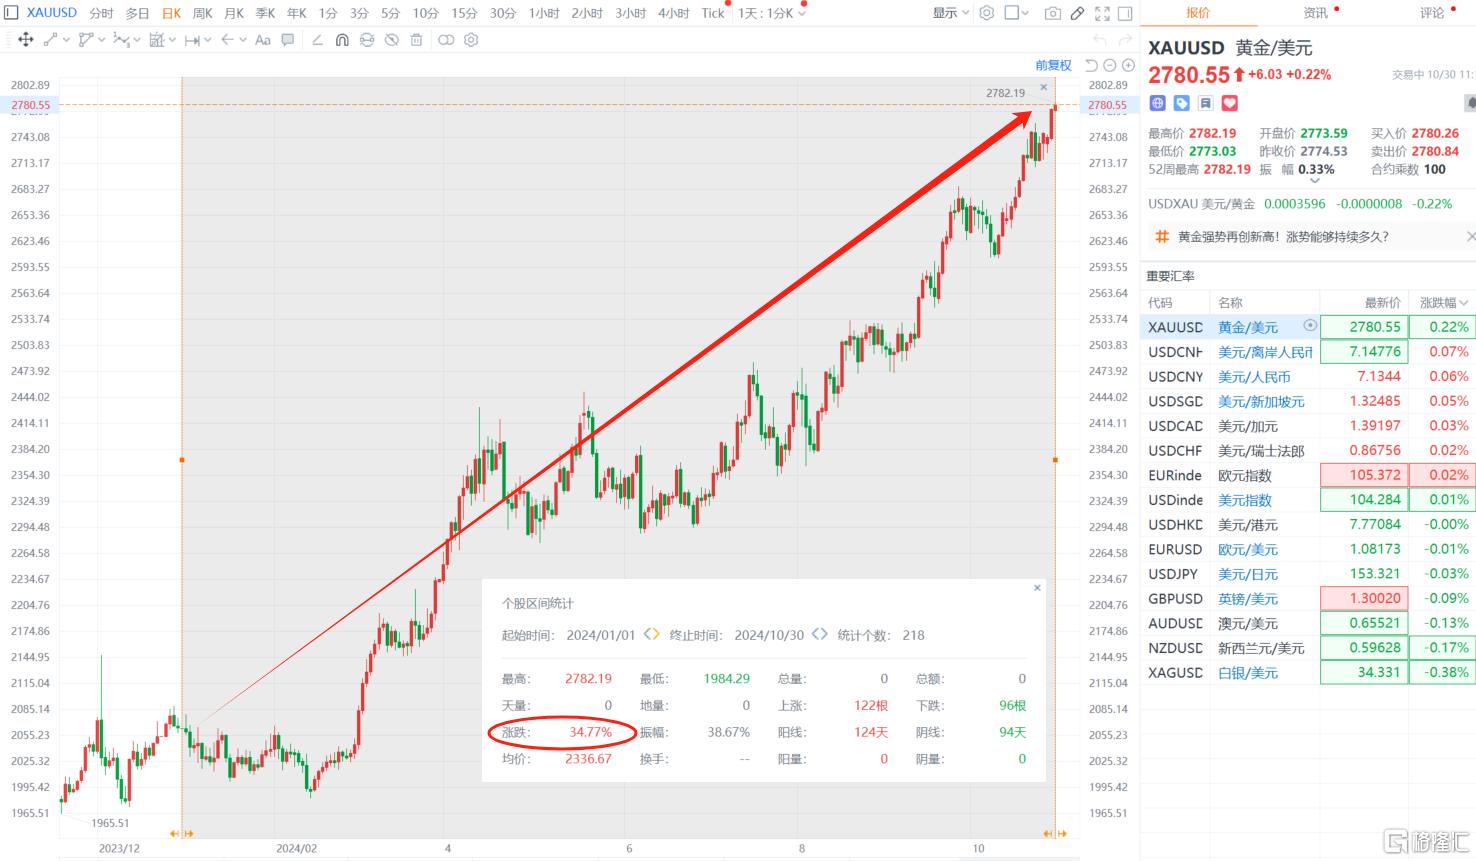Select the range interval statistics tool
This screenshot has height=861, width=1476.
coord(192,40)
